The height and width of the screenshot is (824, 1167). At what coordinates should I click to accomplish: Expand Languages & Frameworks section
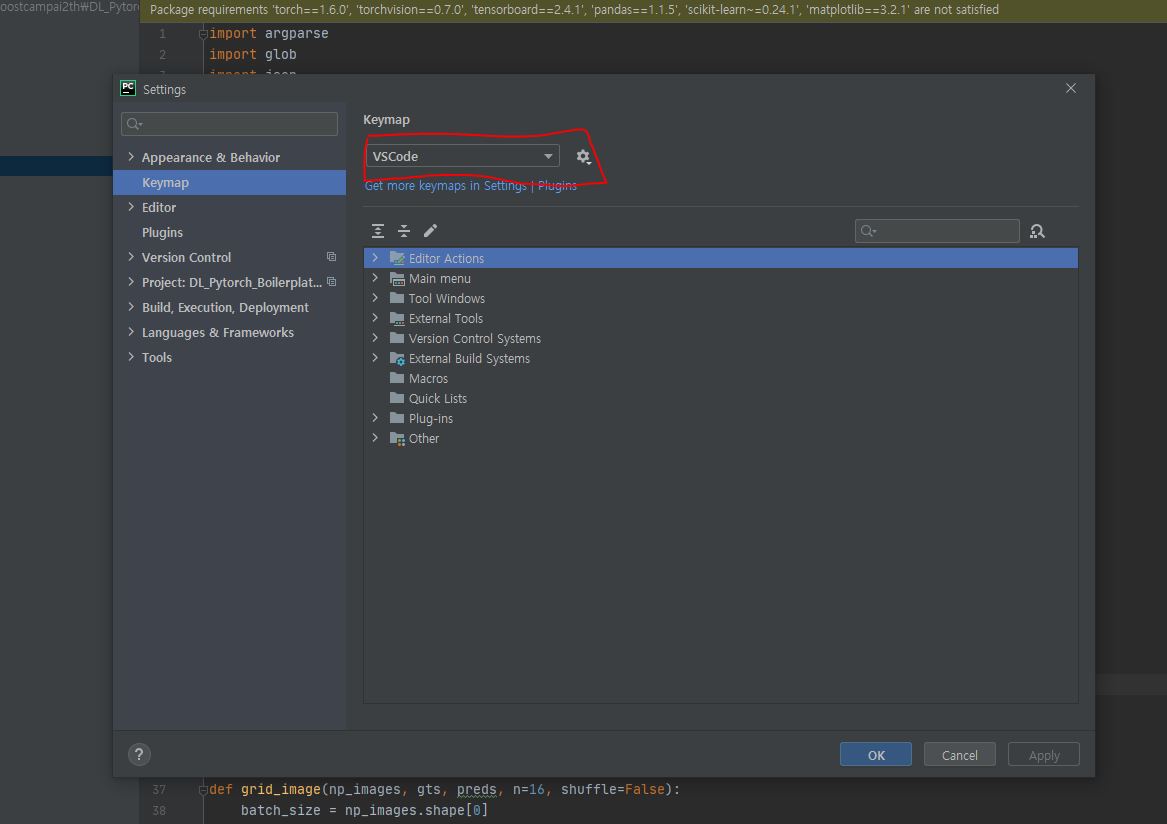pos(131,332)
